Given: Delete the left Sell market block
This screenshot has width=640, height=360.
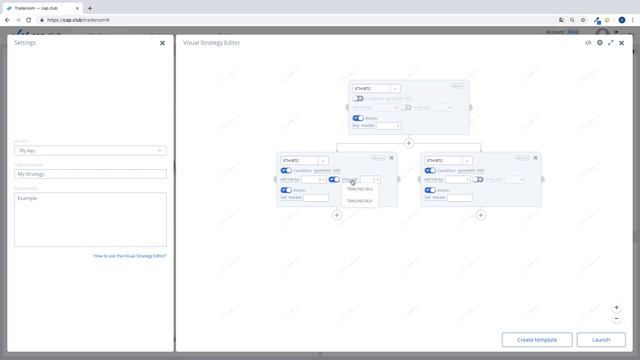Looking at the screenshot, I should 391,158.
